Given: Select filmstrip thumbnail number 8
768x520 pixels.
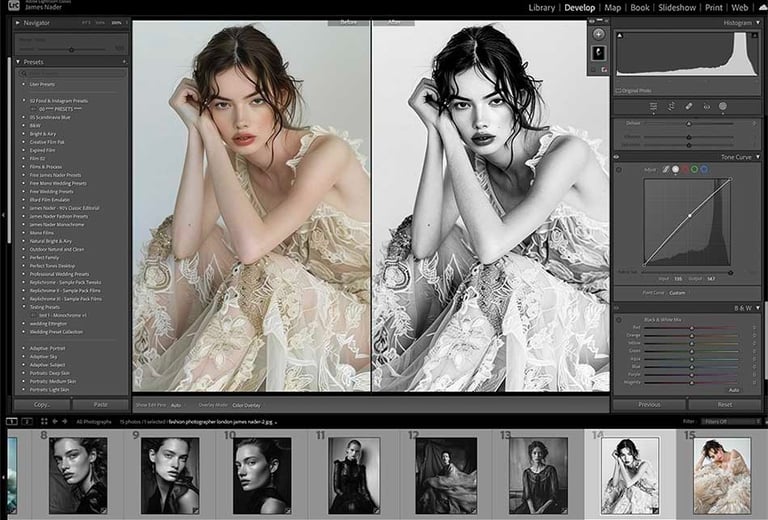Looking at the screenshot, I should point(78,475).
